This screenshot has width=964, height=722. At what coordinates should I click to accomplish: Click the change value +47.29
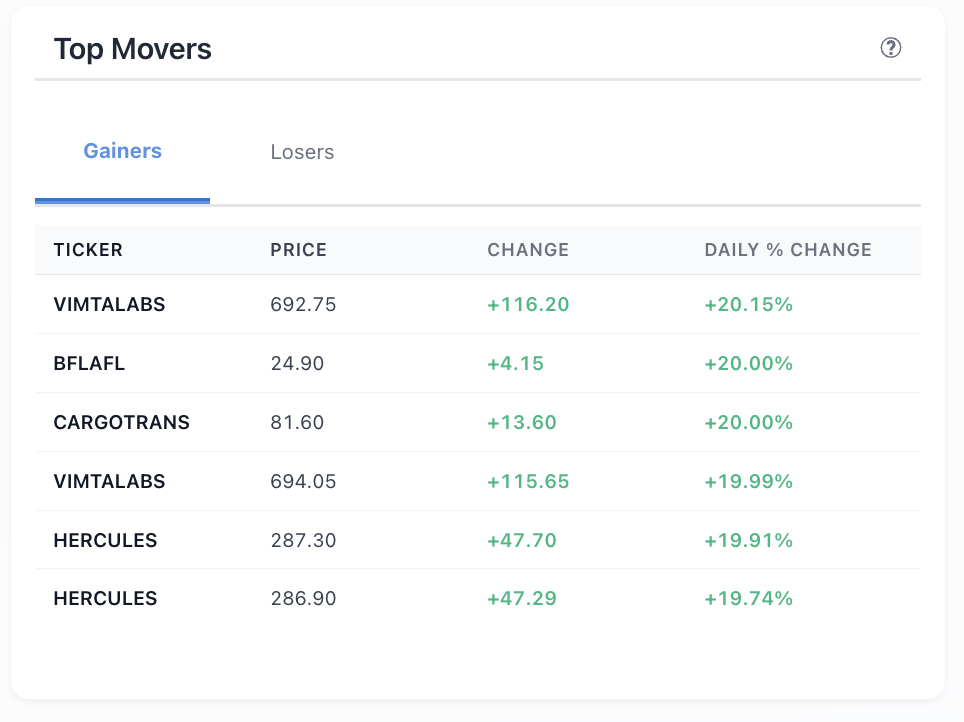click(x=521, y=598)
